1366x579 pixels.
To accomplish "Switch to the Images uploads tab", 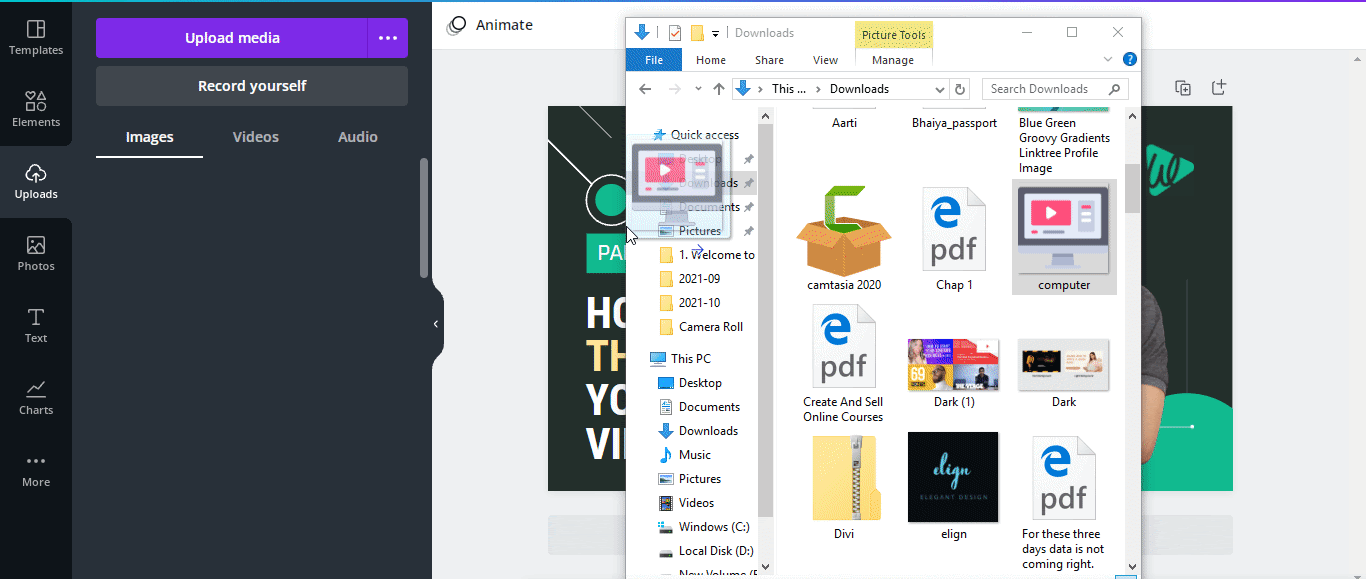I will [150, 137].
